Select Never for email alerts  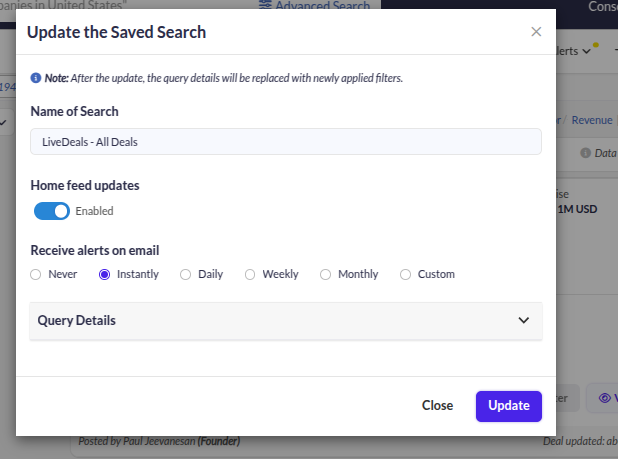pyautogui.click(x=36, y=274)
